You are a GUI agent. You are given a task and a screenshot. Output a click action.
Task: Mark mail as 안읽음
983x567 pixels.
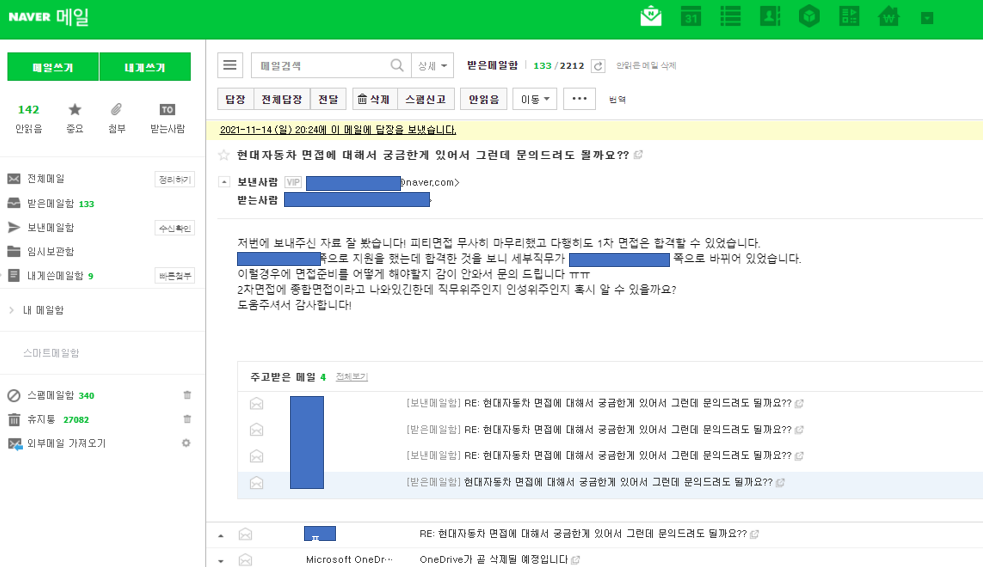click(483, 99)
